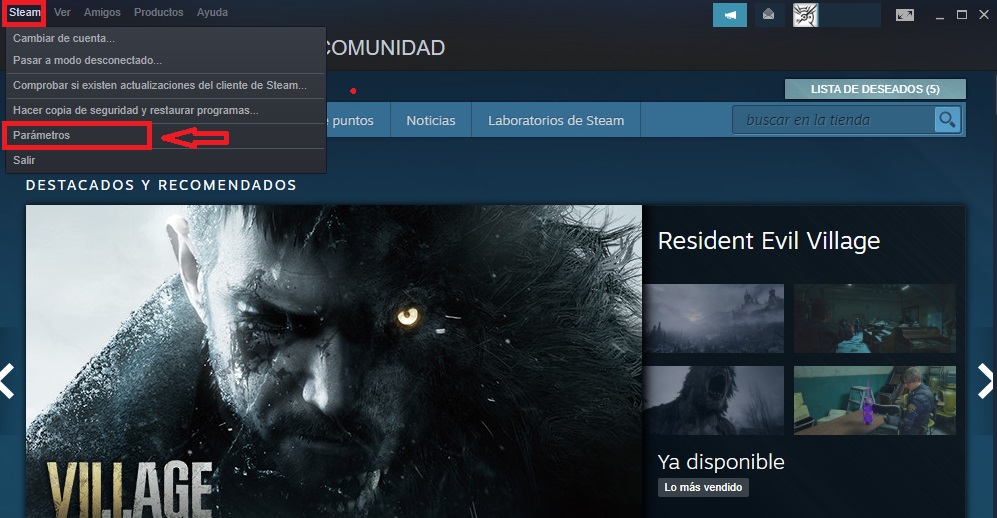Choose Pasar a modo desconectado
This screenshot has height=518, width=997.
tap(165, 60)
